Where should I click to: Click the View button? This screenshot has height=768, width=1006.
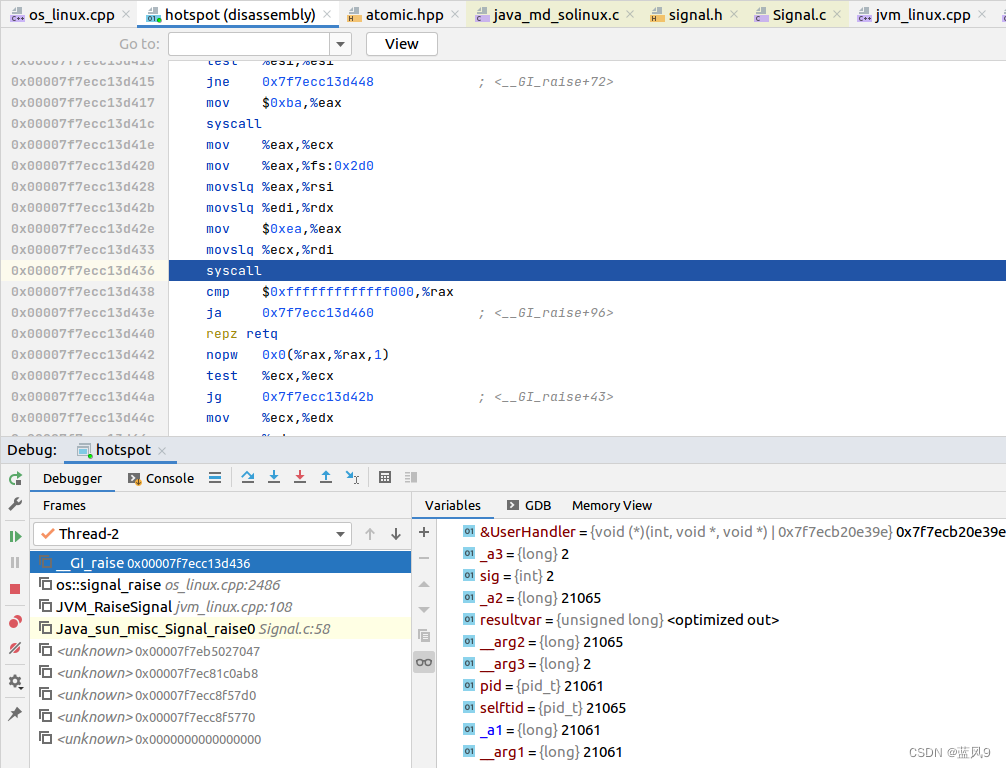pos(402,44)
